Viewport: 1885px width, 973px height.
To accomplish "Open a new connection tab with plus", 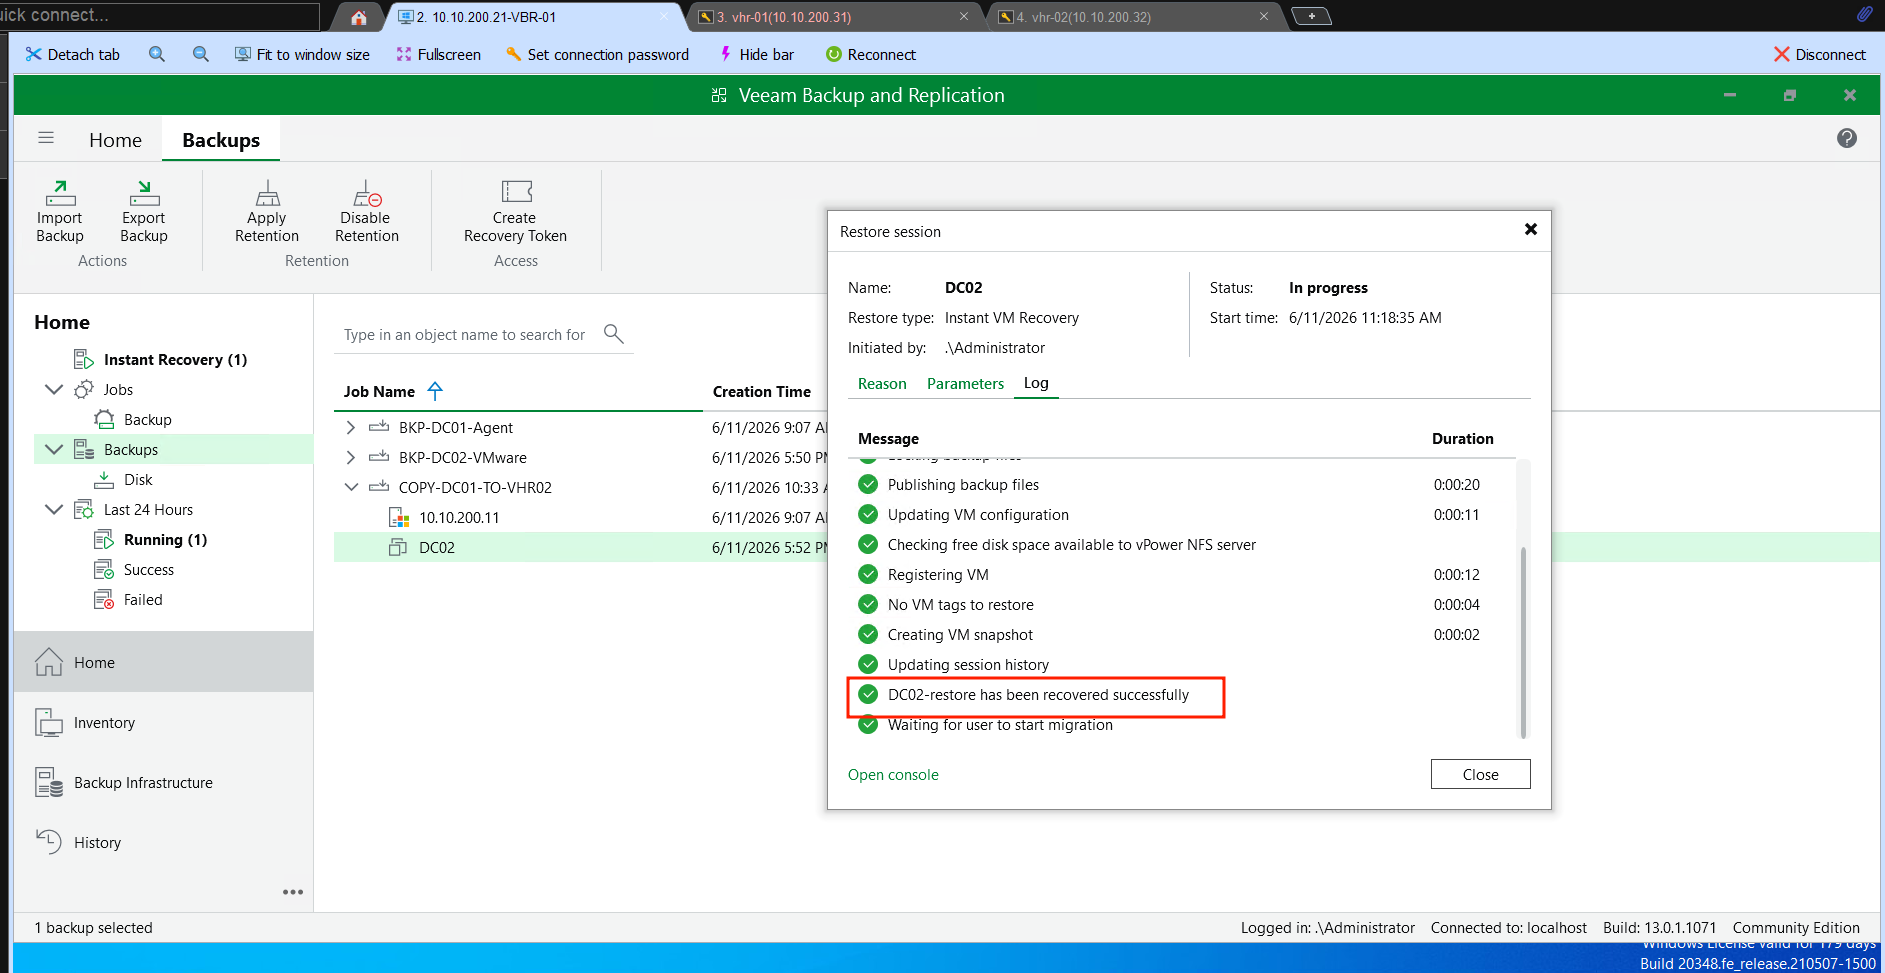I will click(1311, 16).
